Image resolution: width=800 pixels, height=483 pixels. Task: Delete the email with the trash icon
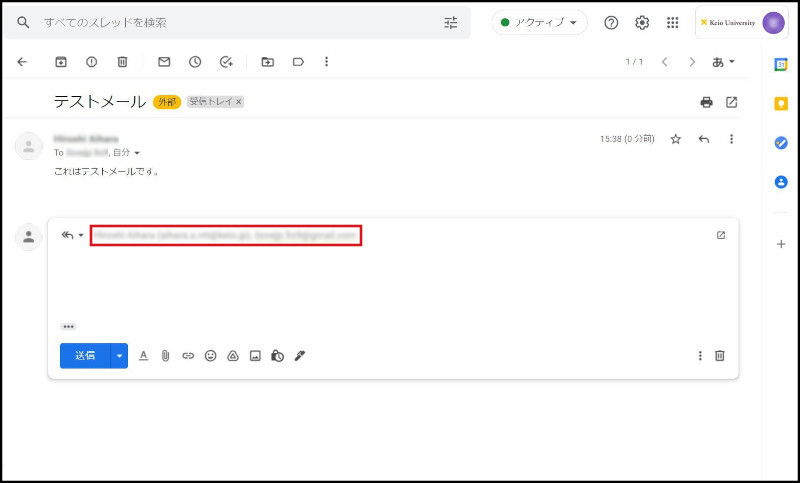[122, 62]
